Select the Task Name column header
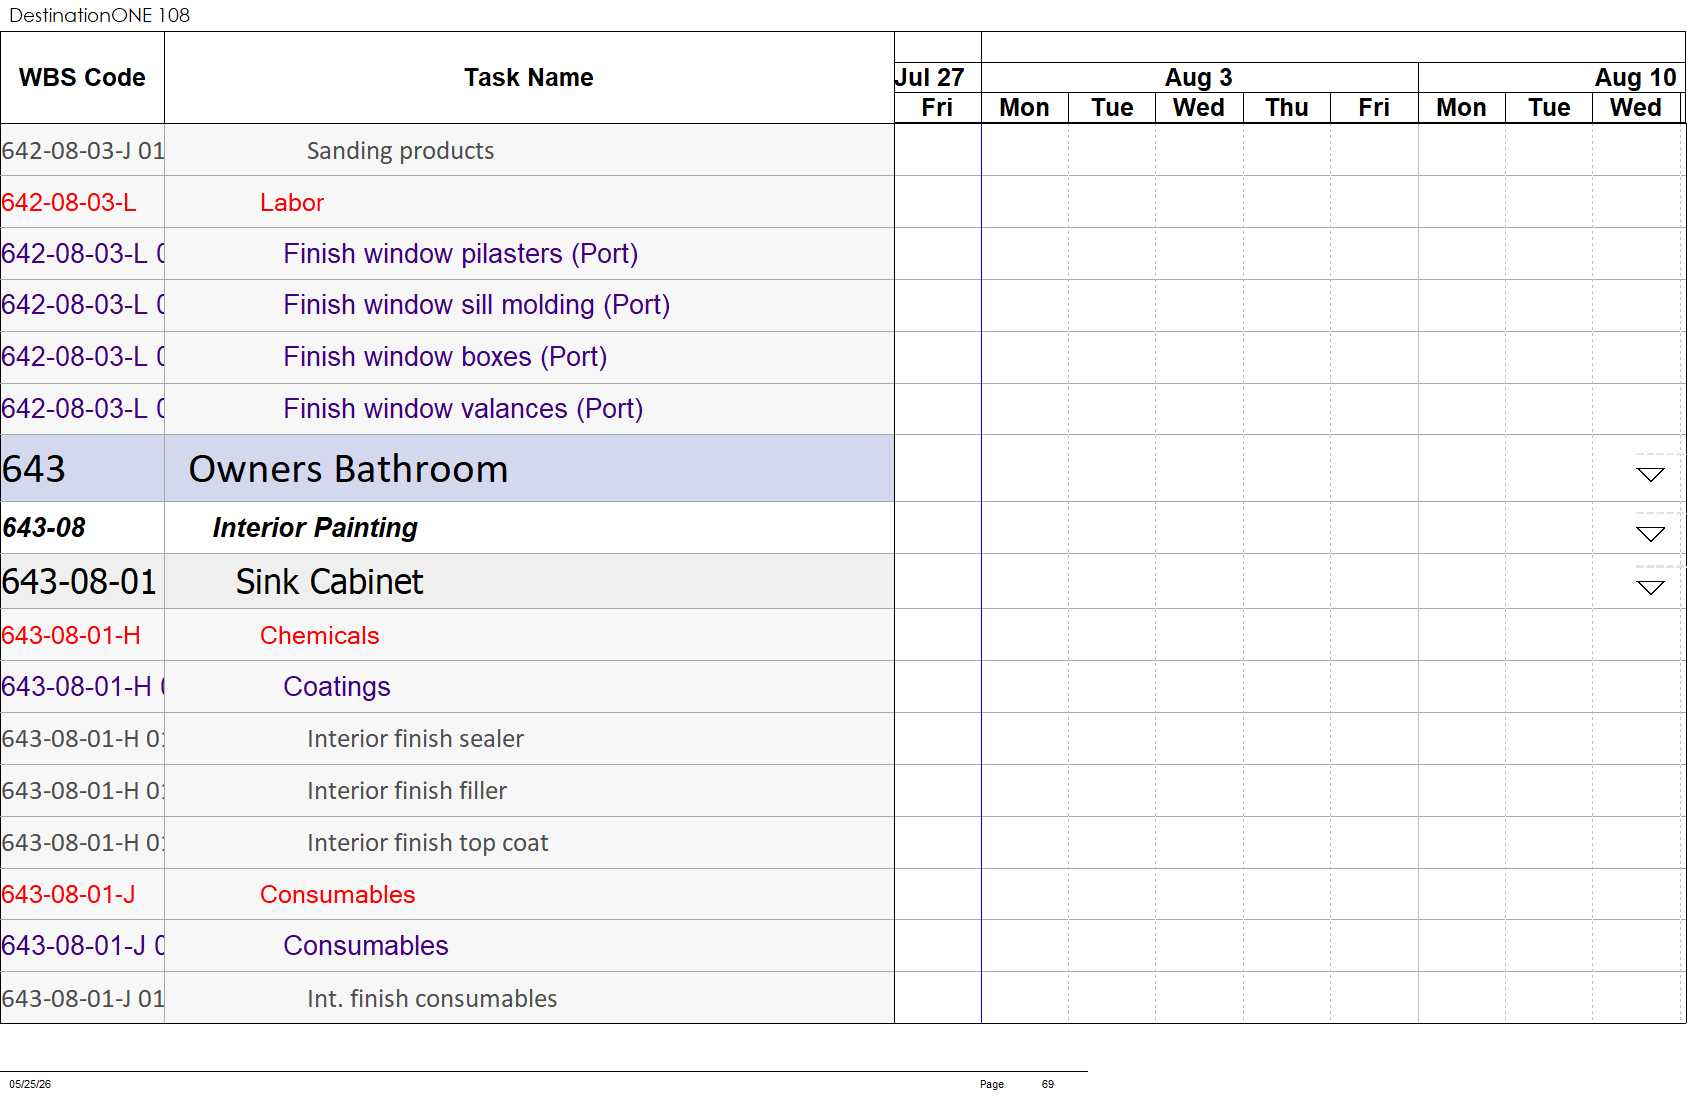Screen dimensions: 1687x1097 click(529, 78)
